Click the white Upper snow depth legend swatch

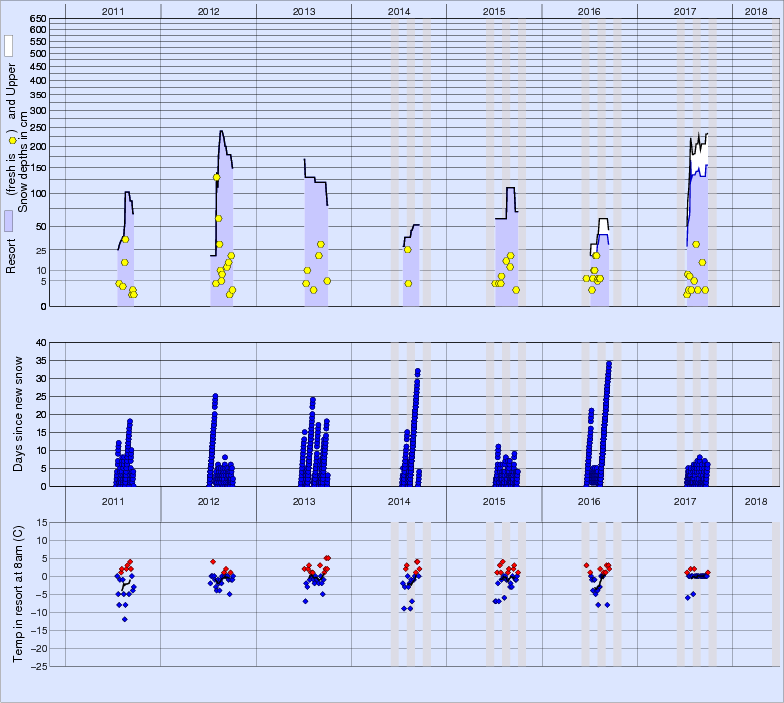point(8,45)
